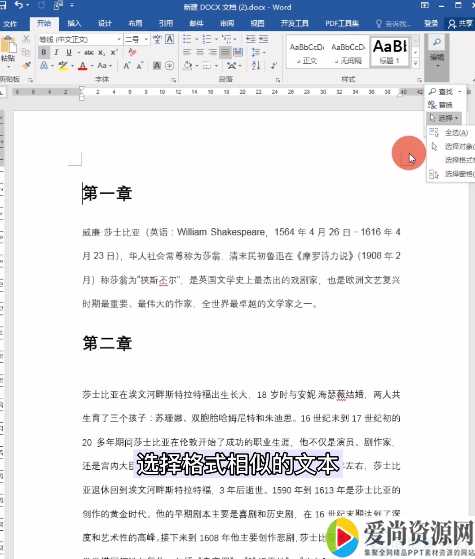The width and height of the screenshot is (475, 559).
Task: Click the Shading paint bucket icon
Action: tap(188, 66)
